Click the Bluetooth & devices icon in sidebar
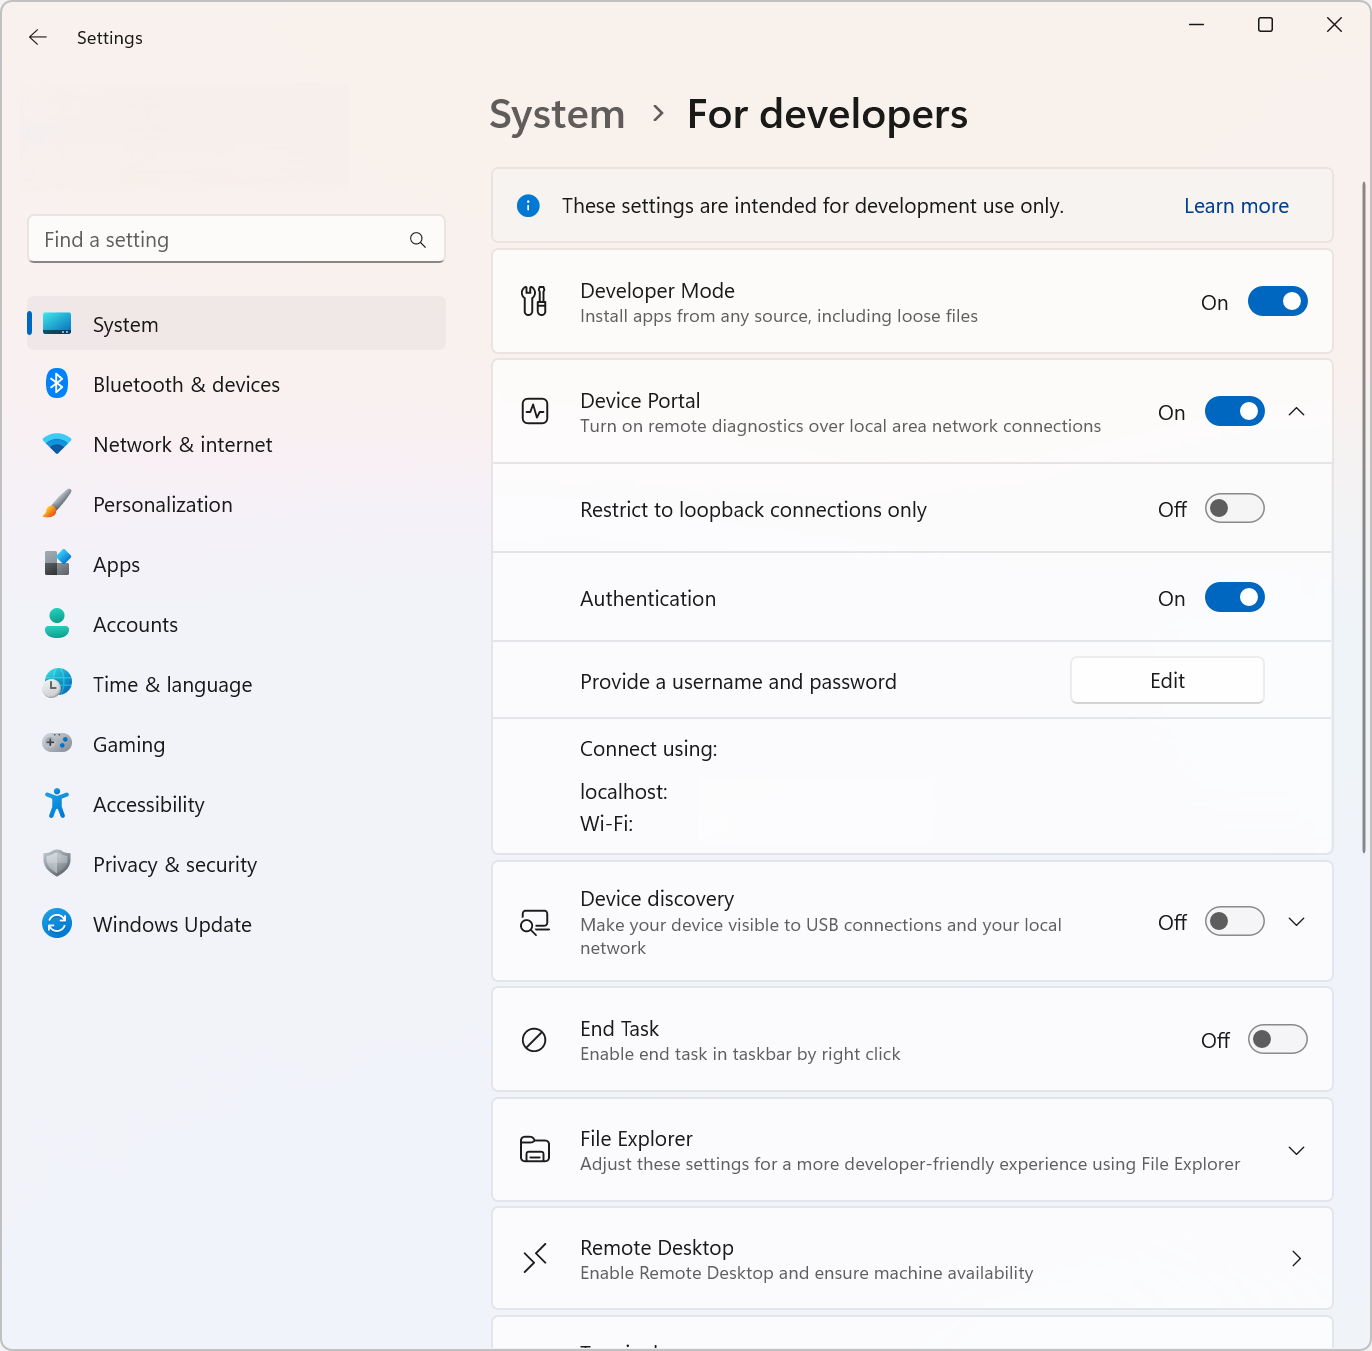Image resolution: width=1372 pixels, height=1351 pixels. (57, 384)
